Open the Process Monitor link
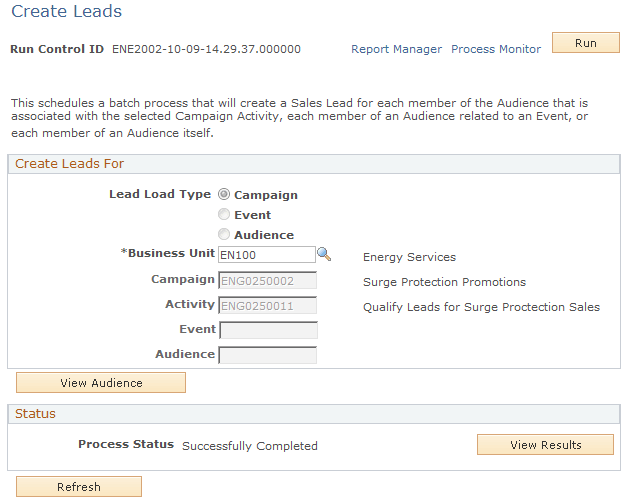 click(x=496, y=49)
